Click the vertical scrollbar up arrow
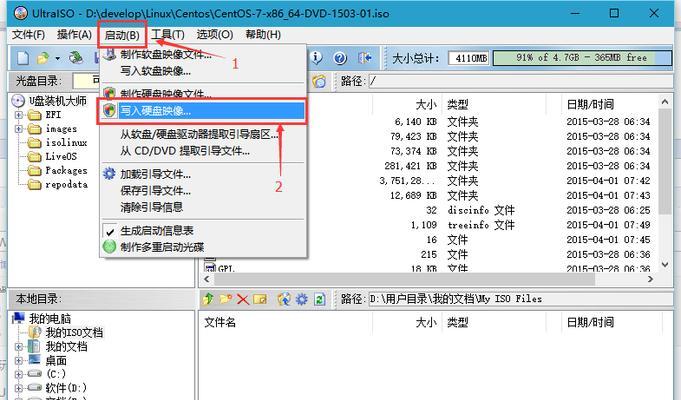The image size is (681, 400). pyautogui.click(x=664, y=102)
